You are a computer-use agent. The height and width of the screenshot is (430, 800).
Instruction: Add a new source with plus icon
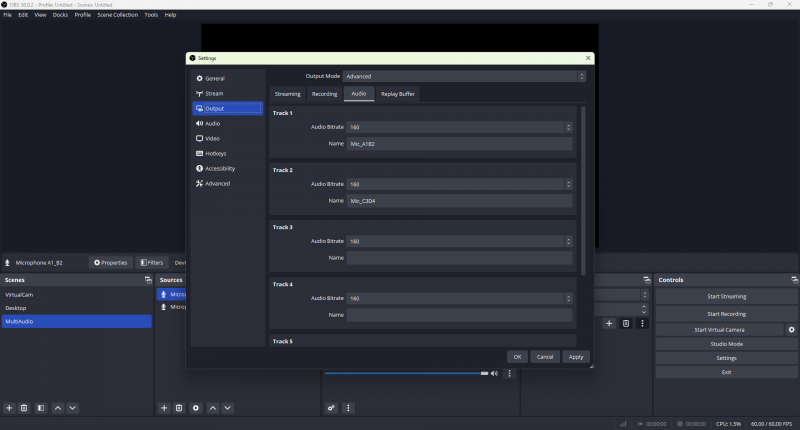tap(164, 408)
